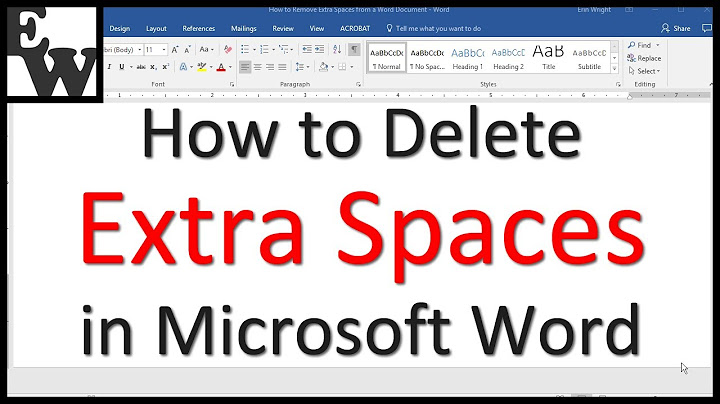Expand the numbering library dropdown arrow

273,50
